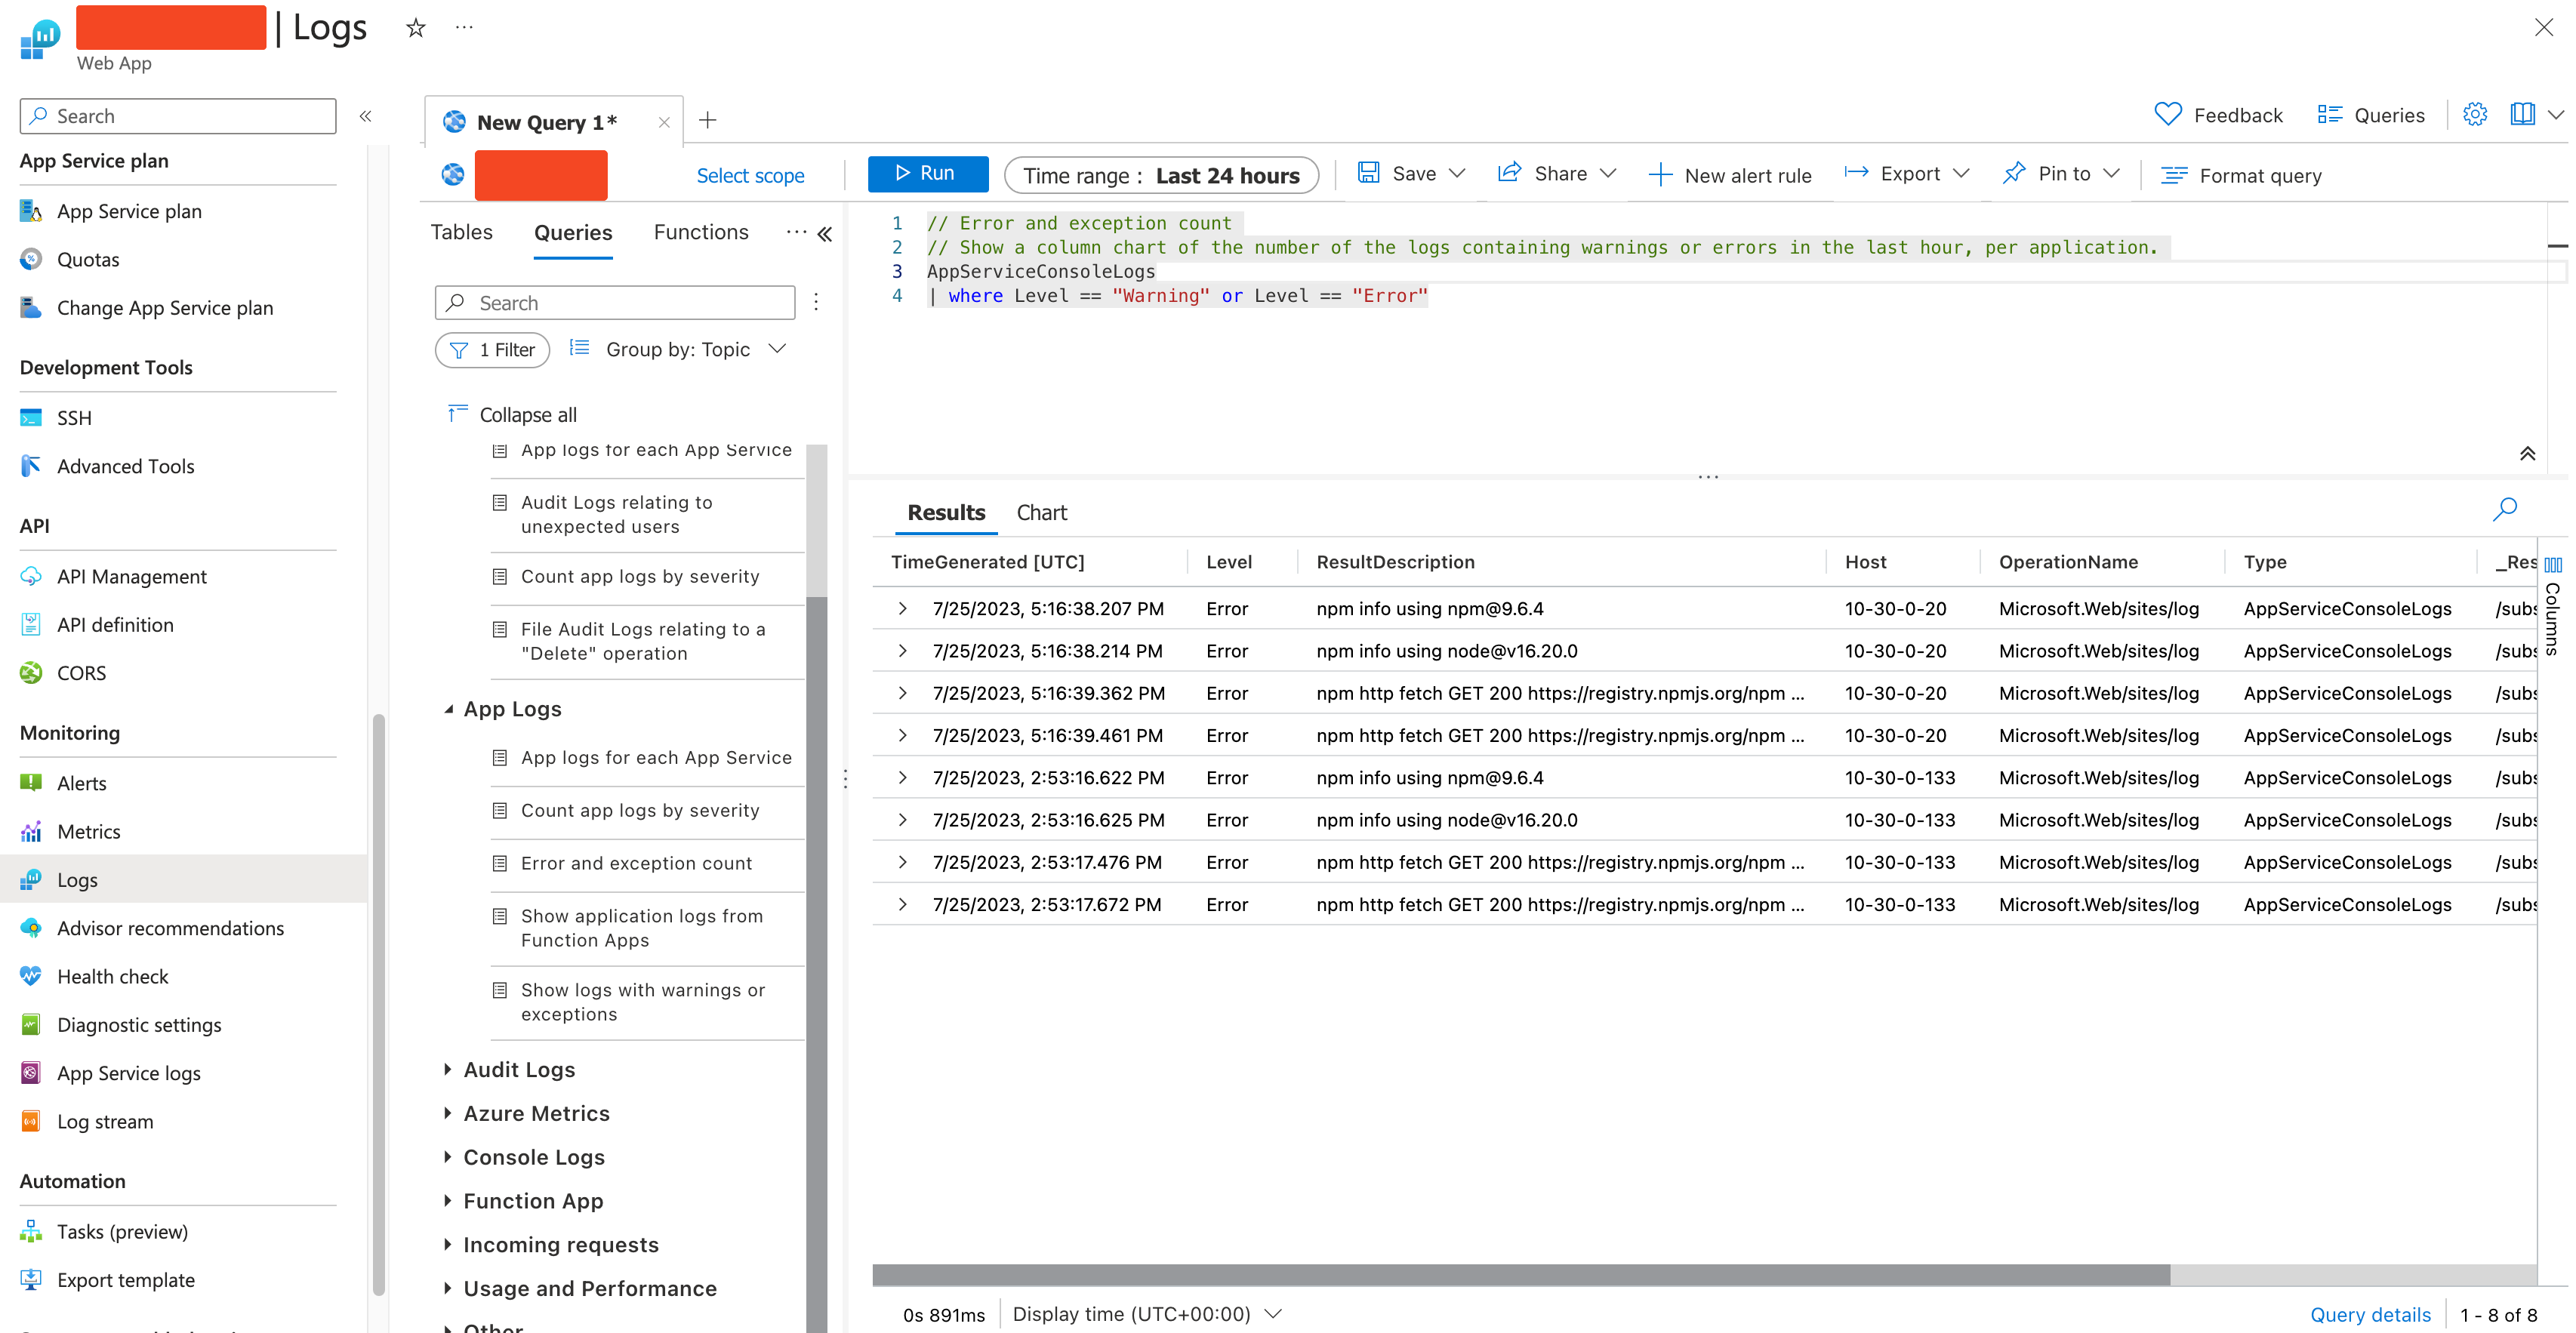This screenshot has height=1333, width=2576.
Task: Open the more options ellipsis beside the Logs title
Action: point(464,27)
